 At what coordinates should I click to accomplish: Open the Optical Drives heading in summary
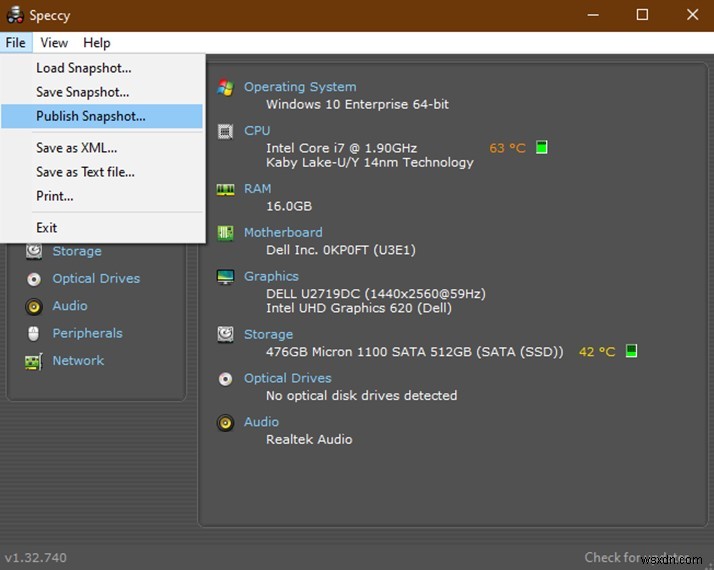288,378
